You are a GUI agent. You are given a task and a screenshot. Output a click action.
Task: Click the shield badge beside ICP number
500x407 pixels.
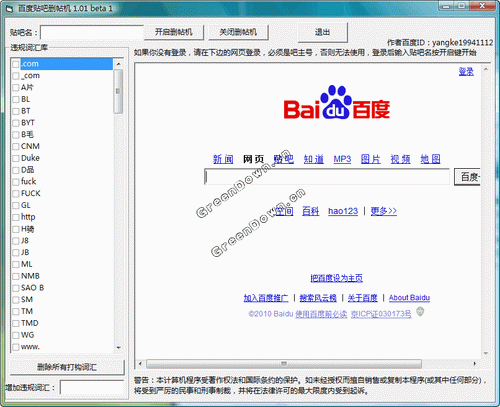(420, 312)
